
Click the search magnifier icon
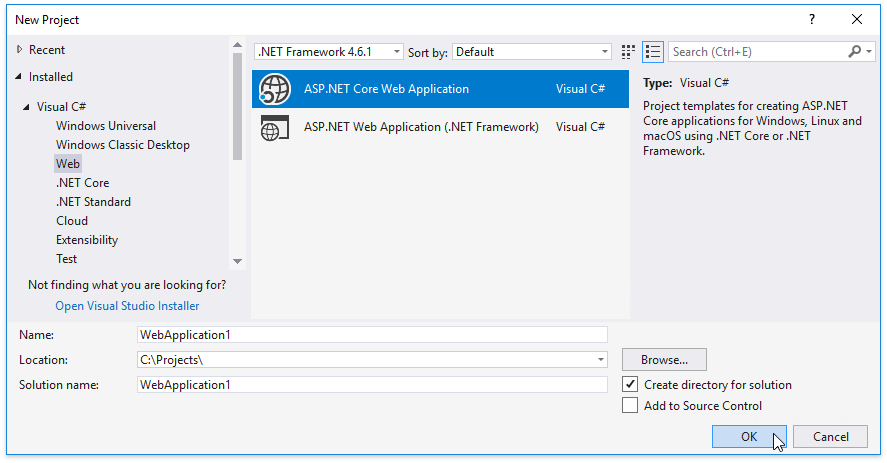point(855,52)
